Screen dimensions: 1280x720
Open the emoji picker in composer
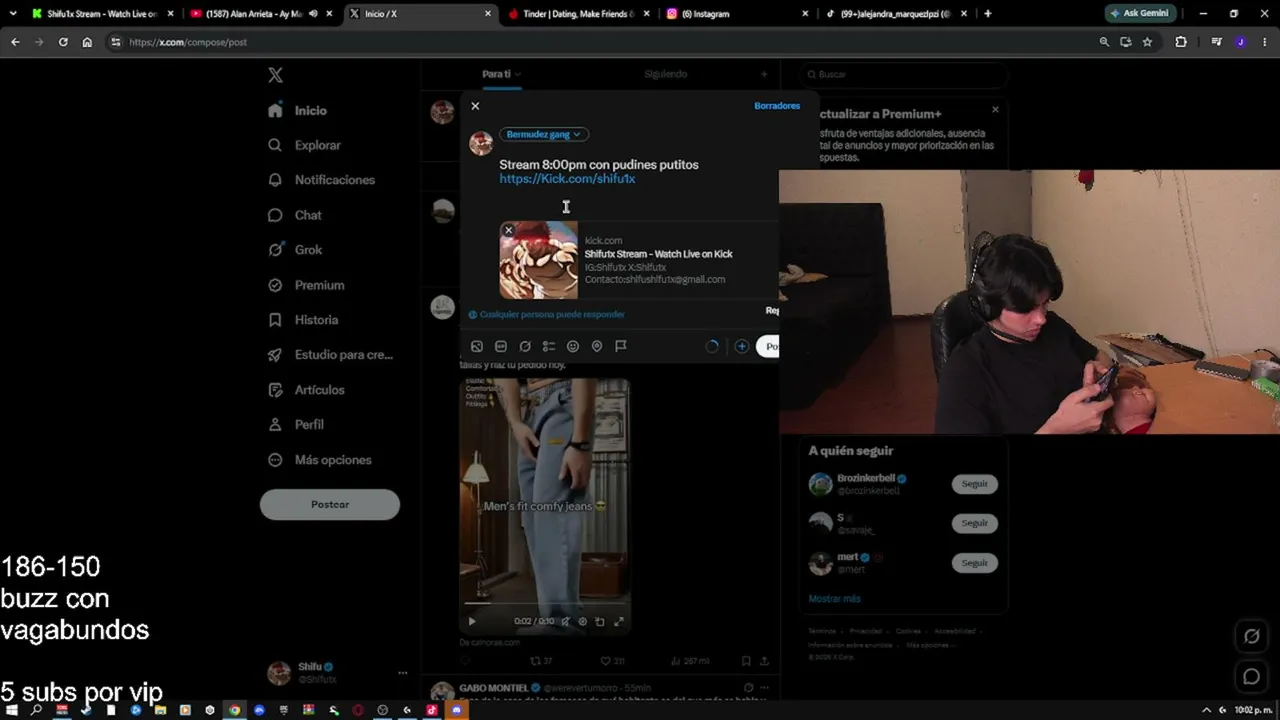click(x=573, y=346)
